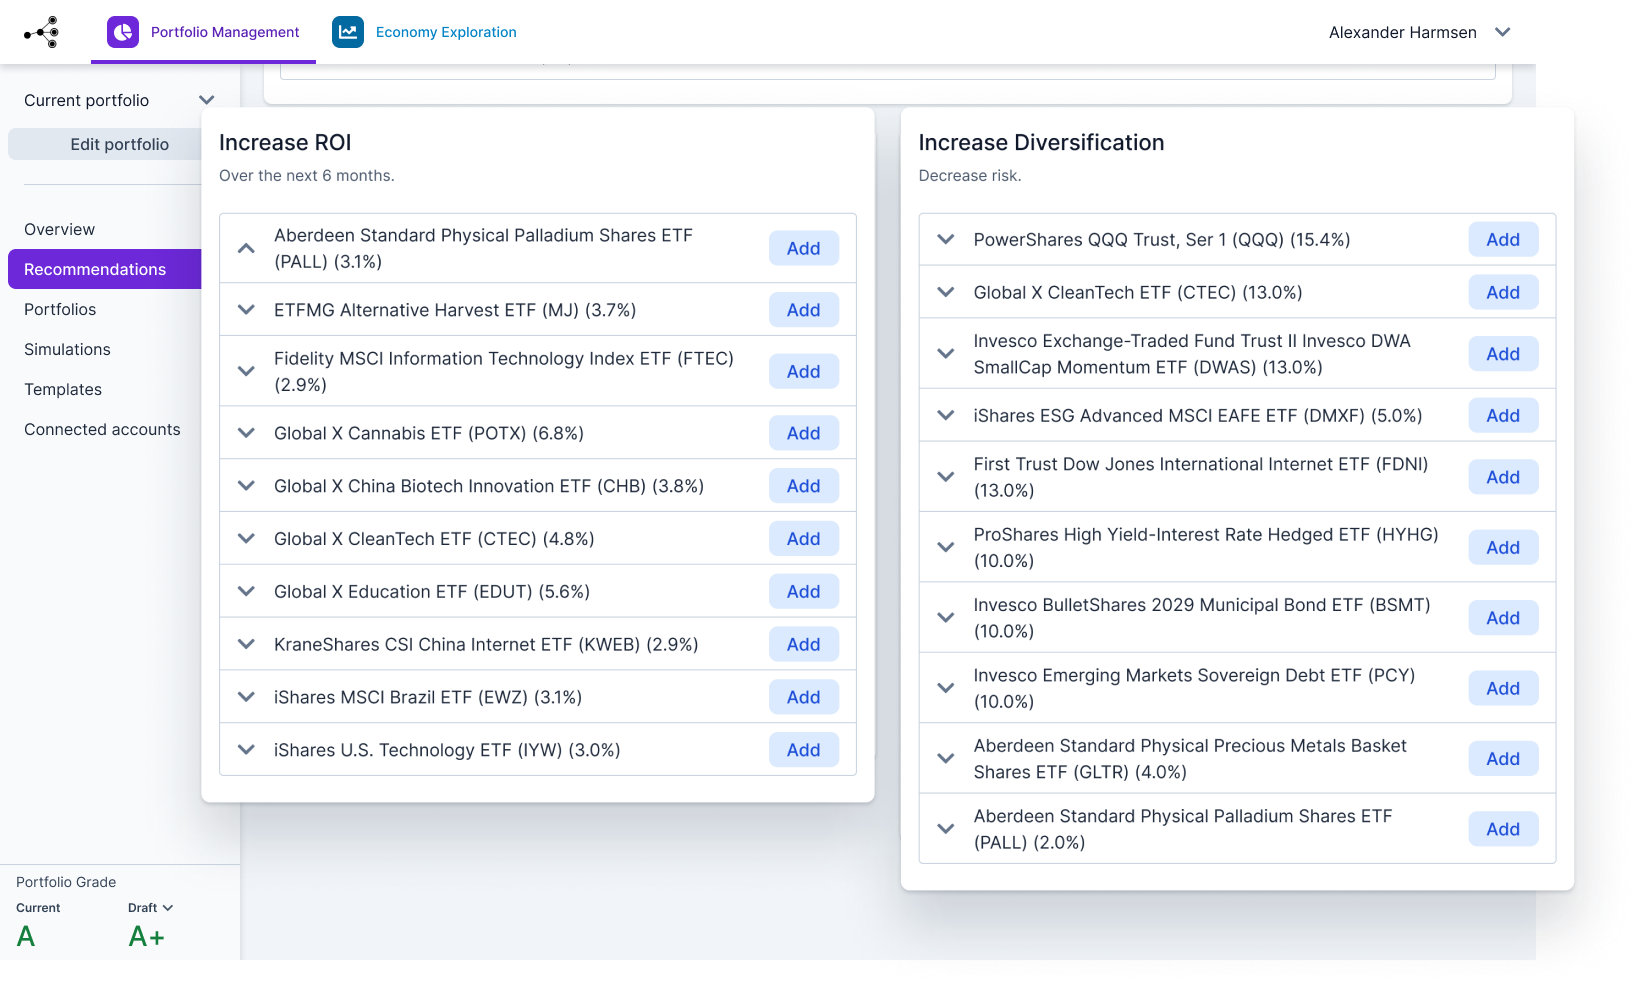Image resolution: width=1643 pixels, height=993 pixels.
Task: Expand the Current portfolio dropdown
Action: pos(120,100)
